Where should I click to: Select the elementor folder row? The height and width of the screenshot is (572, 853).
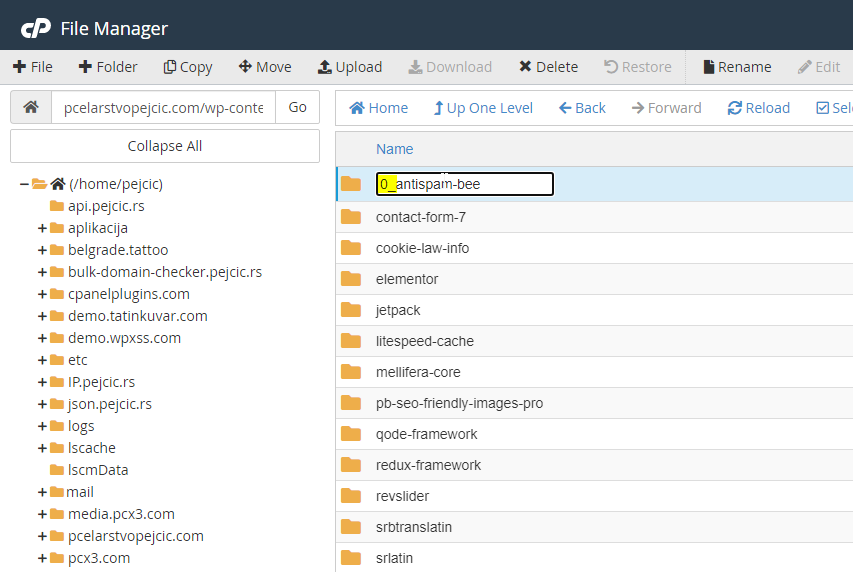594,279
